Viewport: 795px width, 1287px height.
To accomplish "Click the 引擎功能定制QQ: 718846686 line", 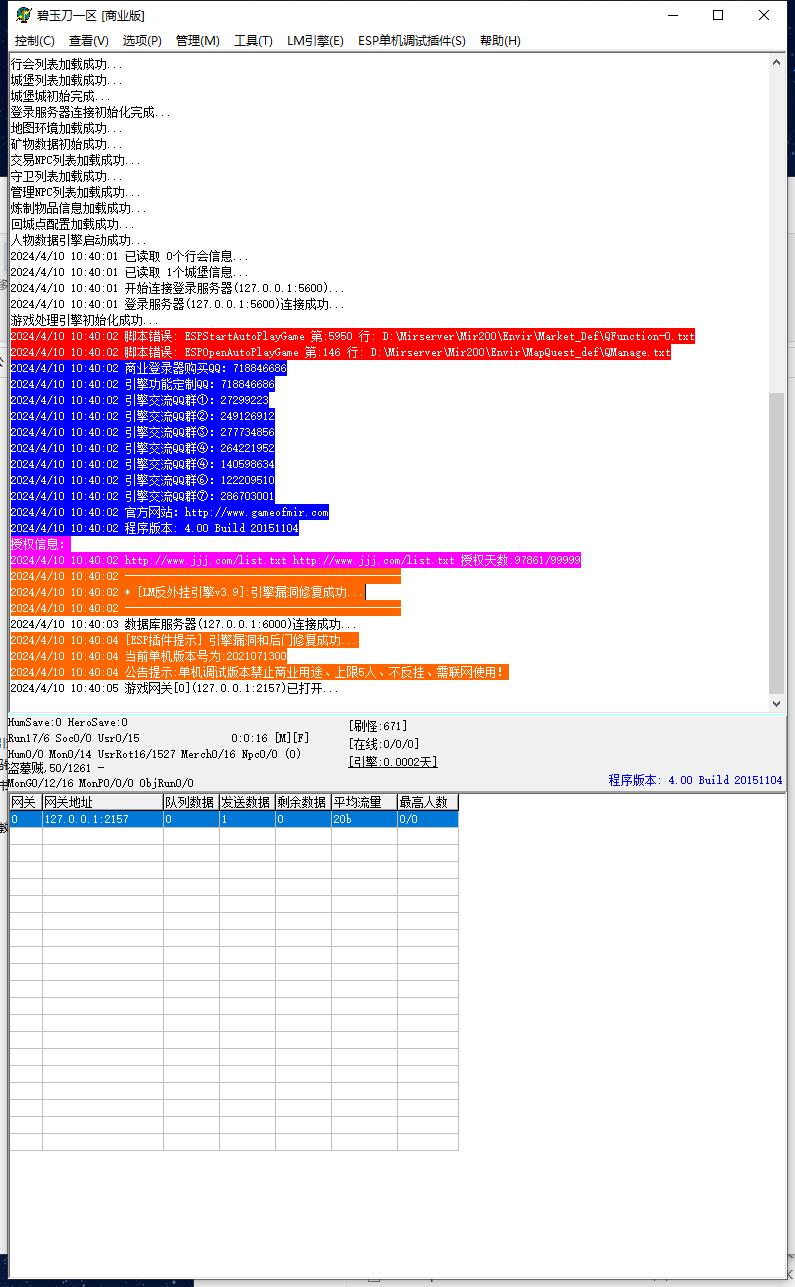I will click(142, 384).
